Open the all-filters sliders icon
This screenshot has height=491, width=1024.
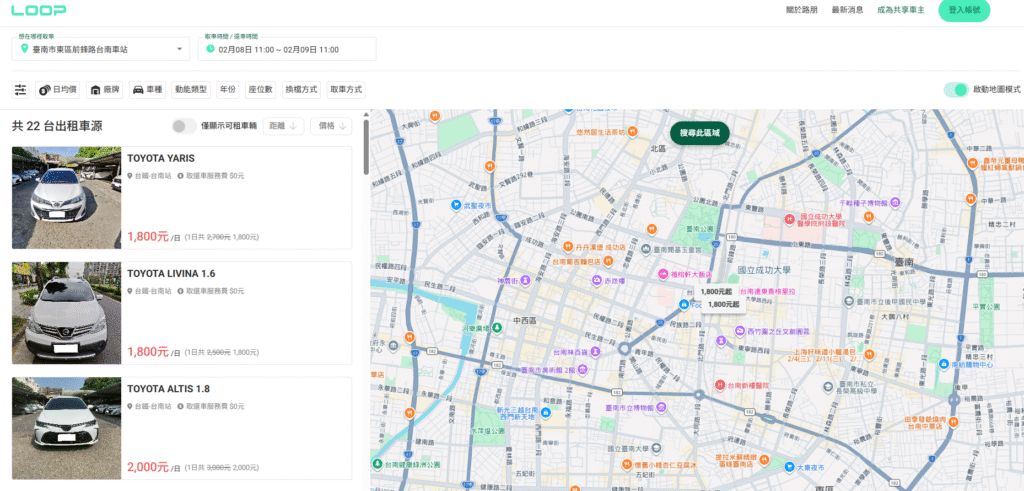pos(20,90)
